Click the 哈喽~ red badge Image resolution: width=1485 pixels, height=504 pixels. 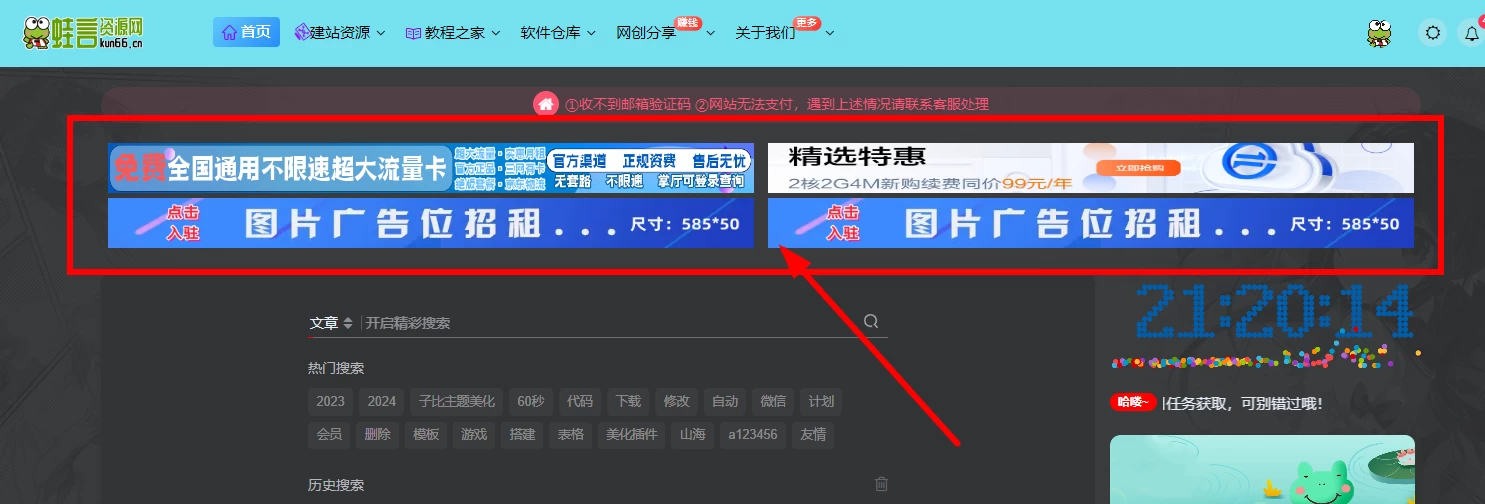tap(1133, 402)
